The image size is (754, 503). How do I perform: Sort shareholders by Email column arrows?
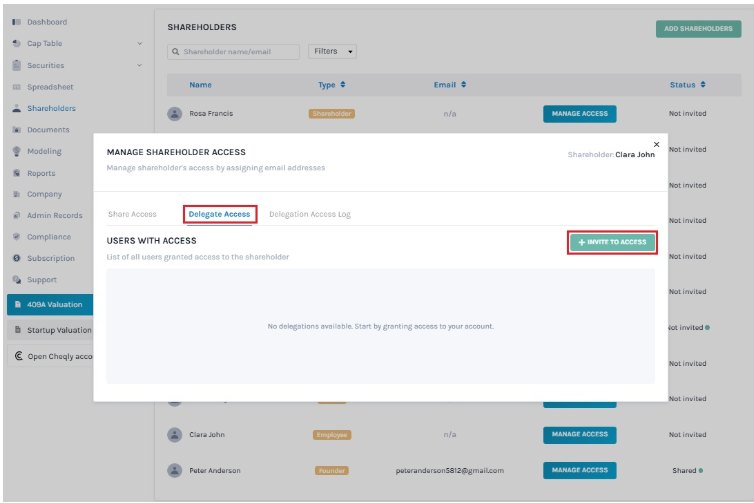(464, 85)
